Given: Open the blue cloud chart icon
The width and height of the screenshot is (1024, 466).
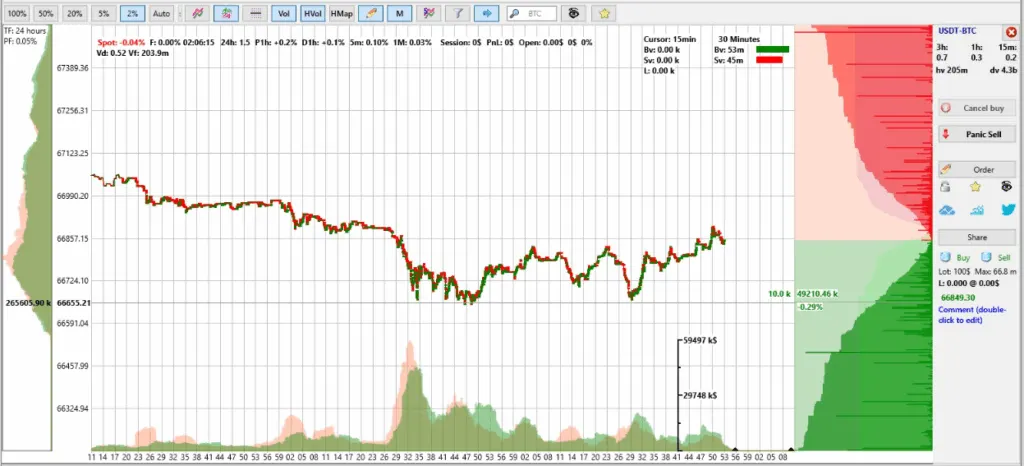Looking at the screenshot, I should (x=947, y=210).
